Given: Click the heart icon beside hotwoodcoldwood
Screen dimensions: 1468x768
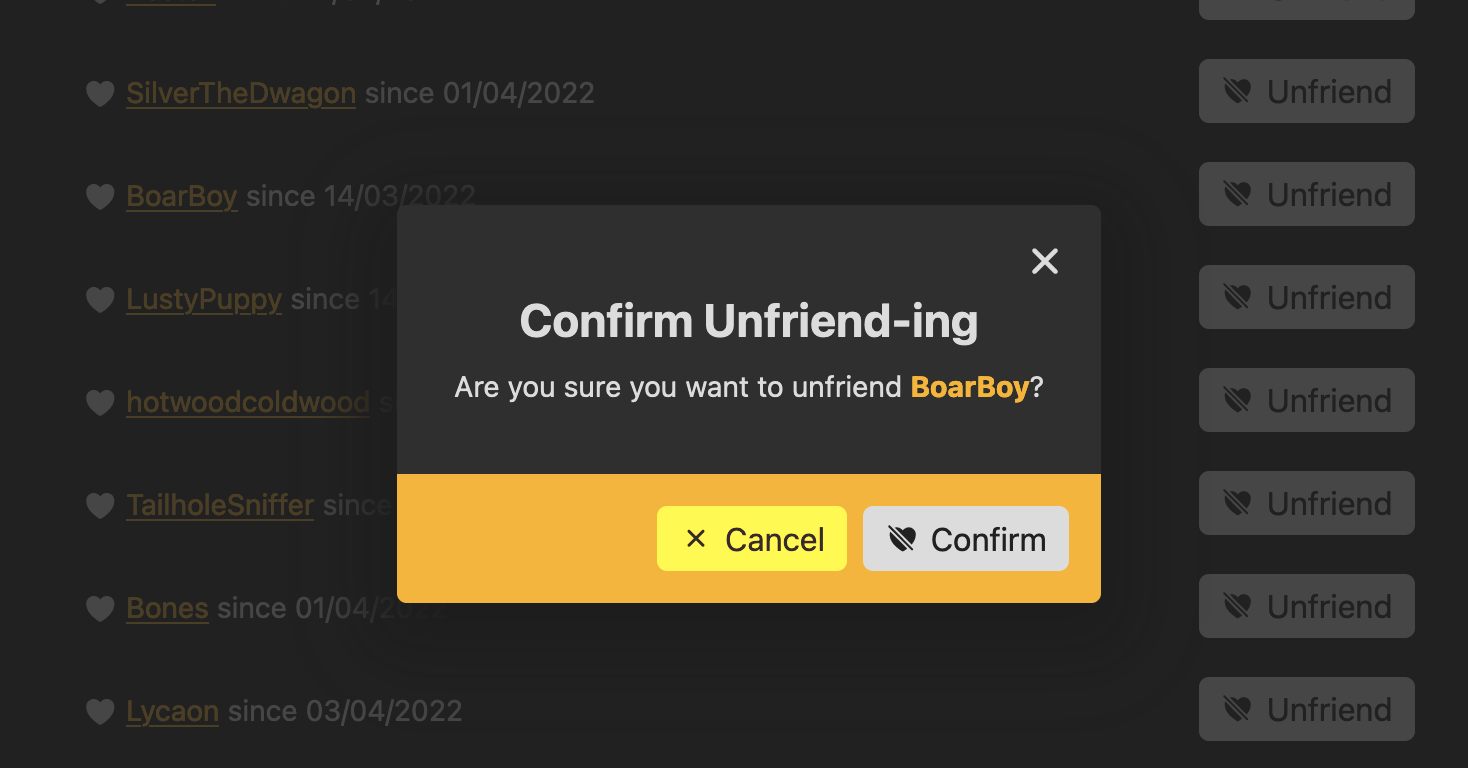Looking at the screenshot, I should (100, 402).
